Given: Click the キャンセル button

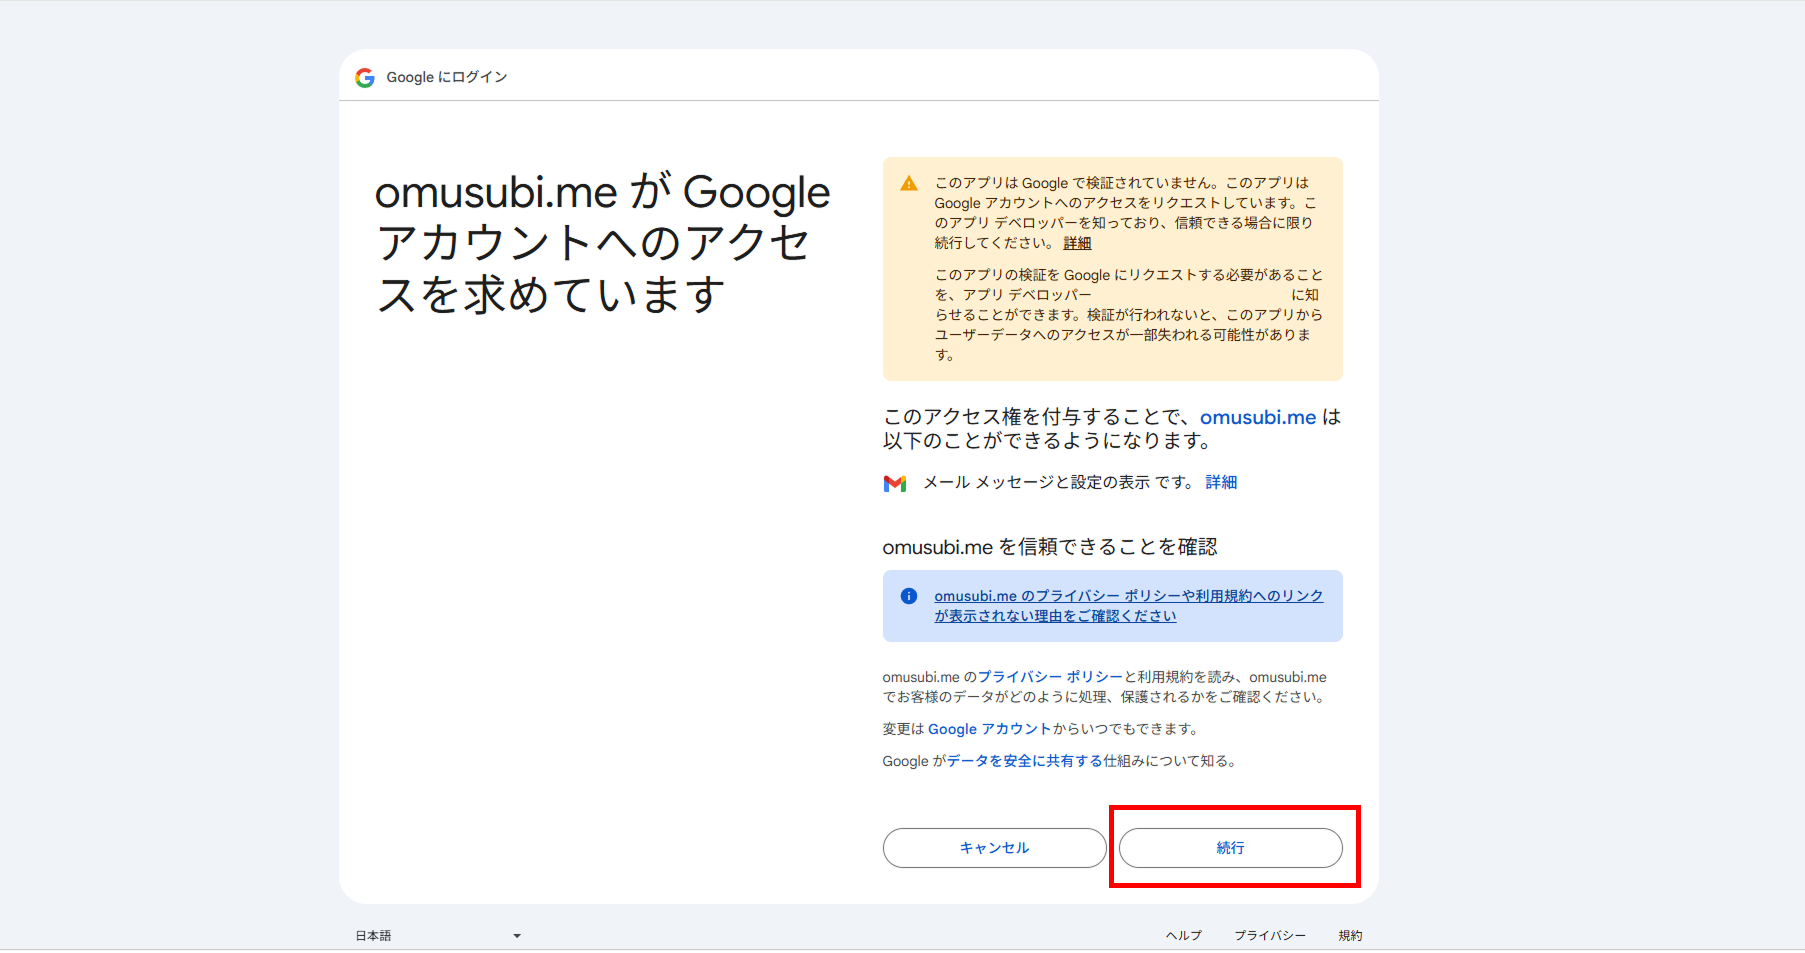Looking at the screenshot, I should pyautogui.click(x=994, y=848).
